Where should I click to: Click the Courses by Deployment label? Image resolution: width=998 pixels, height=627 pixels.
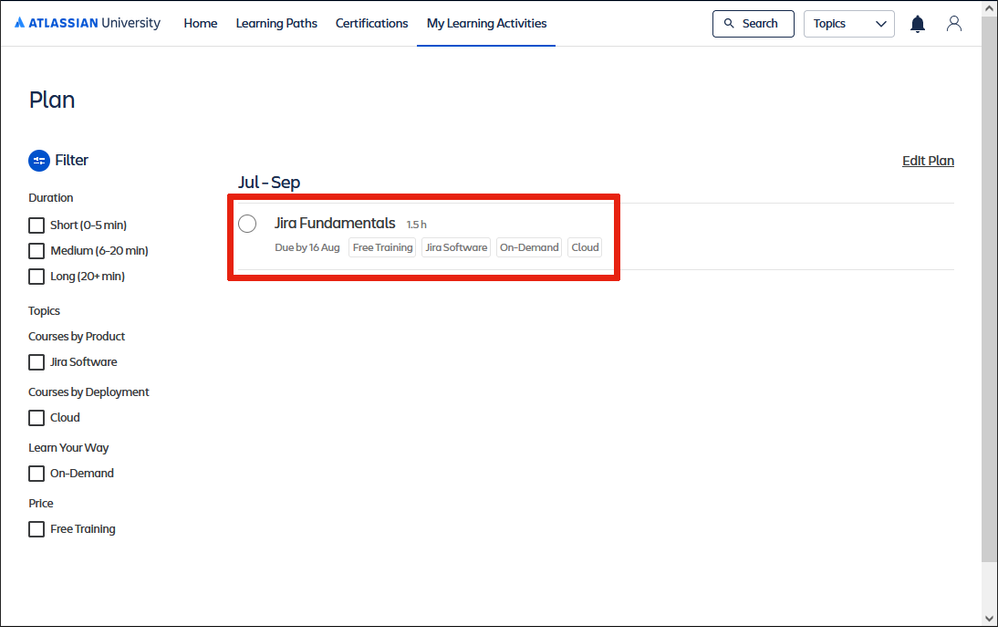point(88,391)
